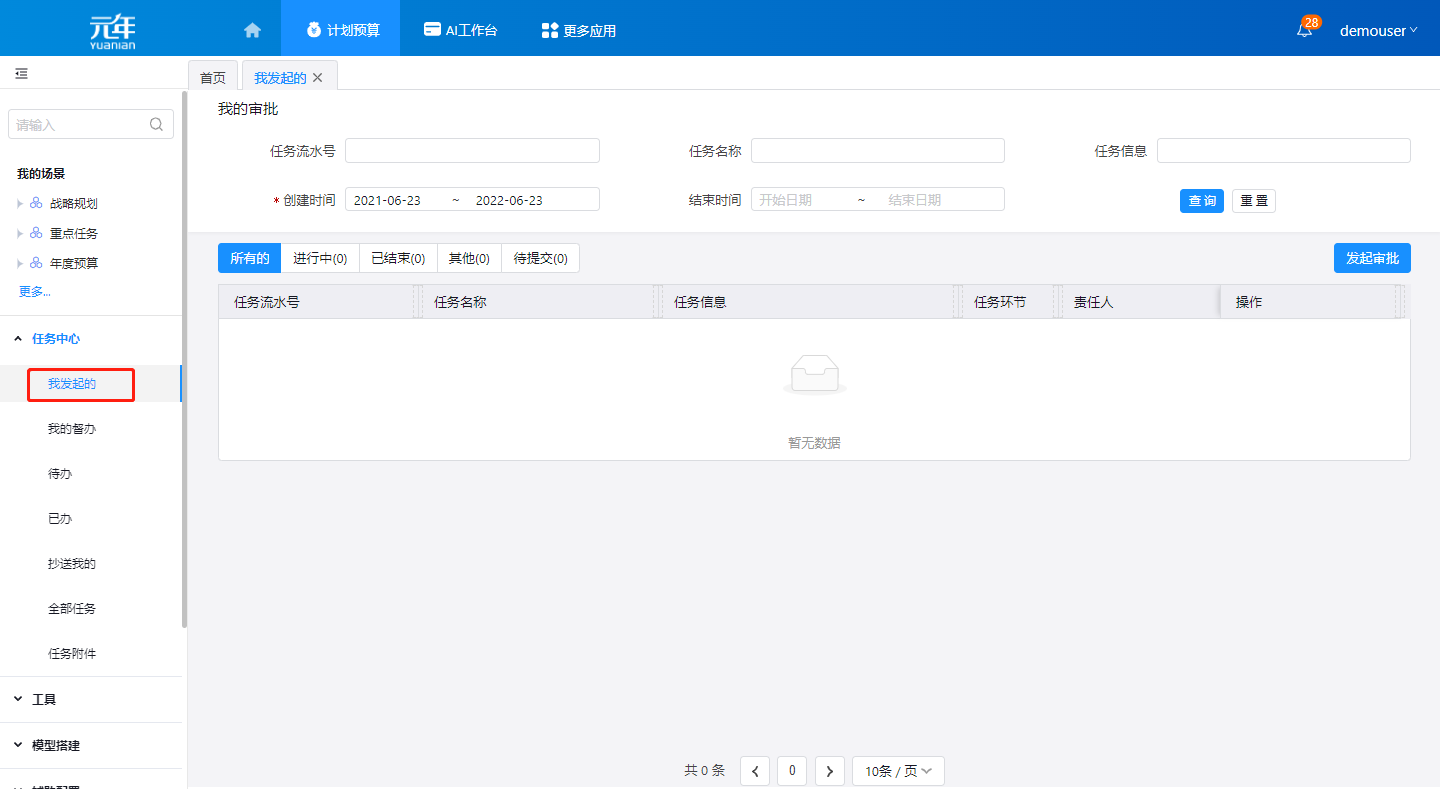Go to the next page arrow
The height and width of the screenshot is (789, 1440).
[x=829, y=771]
